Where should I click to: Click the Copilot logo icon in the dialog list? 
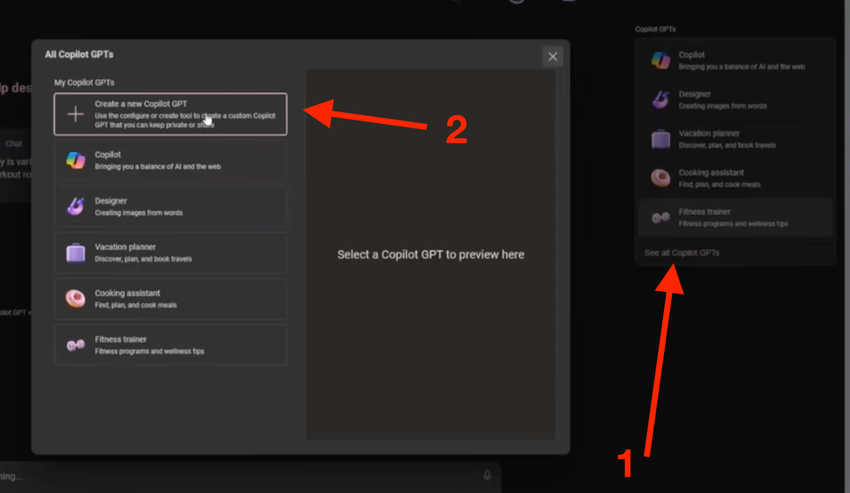pos(76,160)
